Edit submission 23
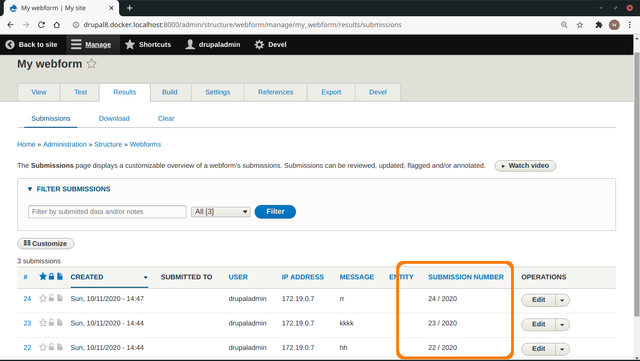The image size is (640, 361). [538, 325]
